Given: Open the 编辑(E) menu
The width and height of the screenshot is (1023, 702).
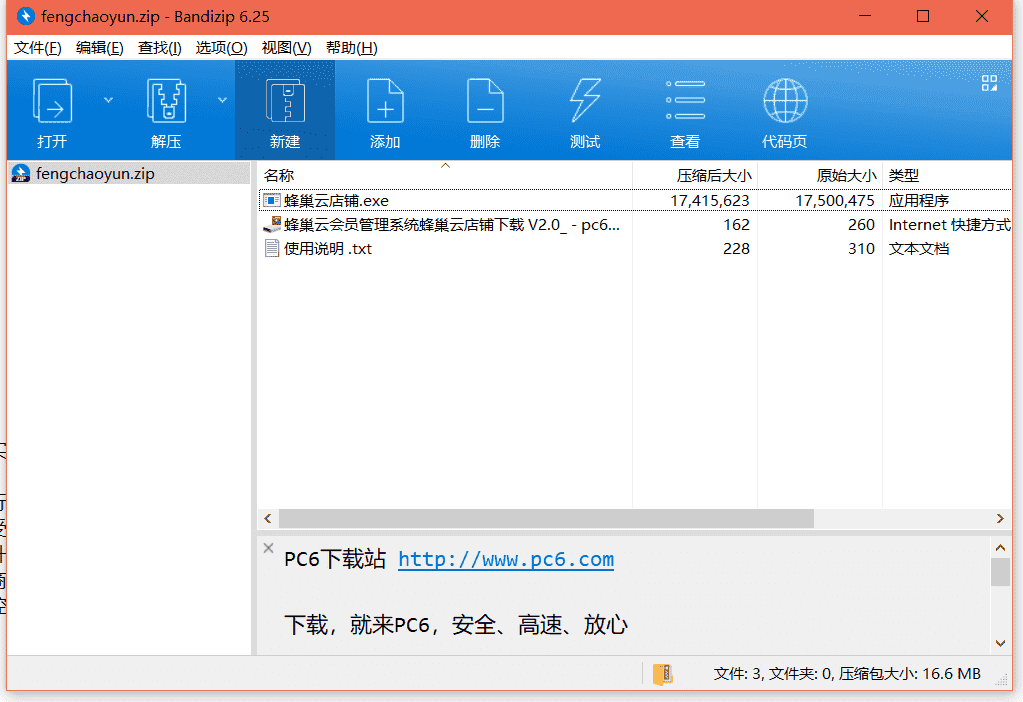Looking at the screenshot, I should click(99, 48).
